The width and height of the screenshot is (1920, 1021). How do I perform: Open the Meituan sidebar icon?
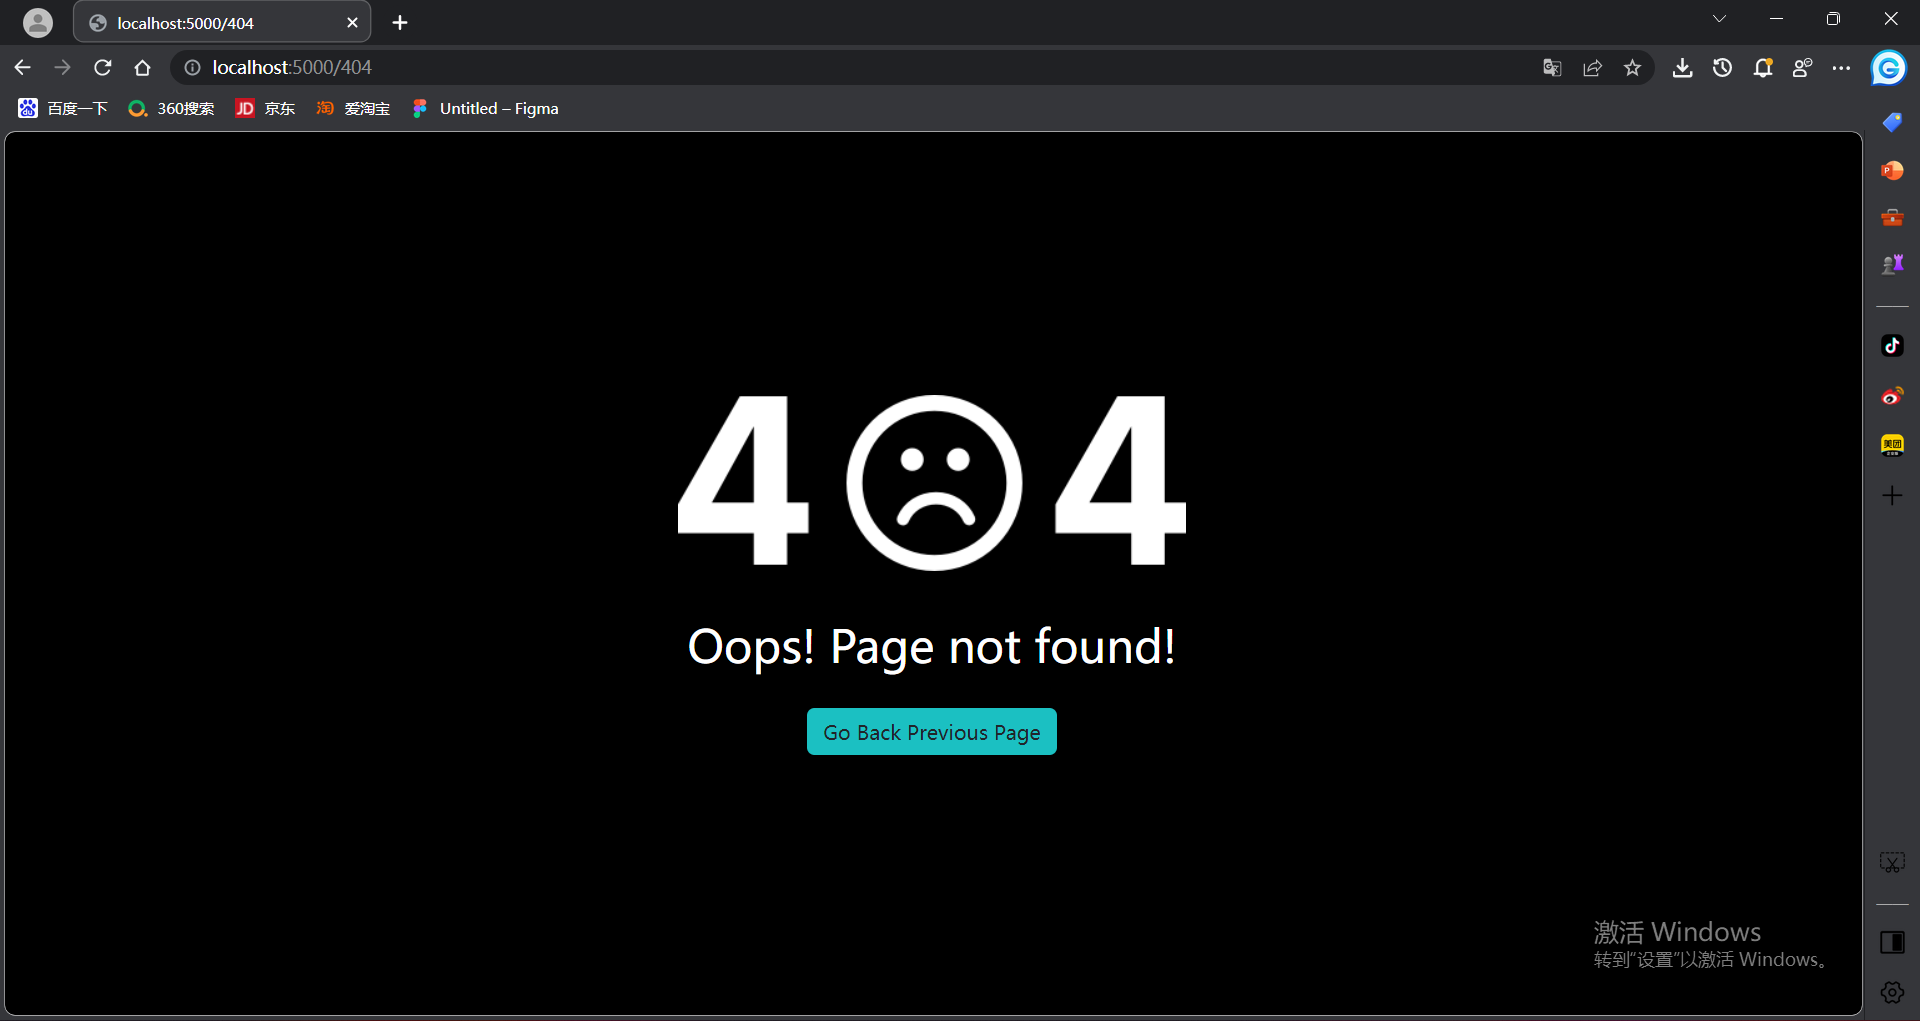(1892, 445)
